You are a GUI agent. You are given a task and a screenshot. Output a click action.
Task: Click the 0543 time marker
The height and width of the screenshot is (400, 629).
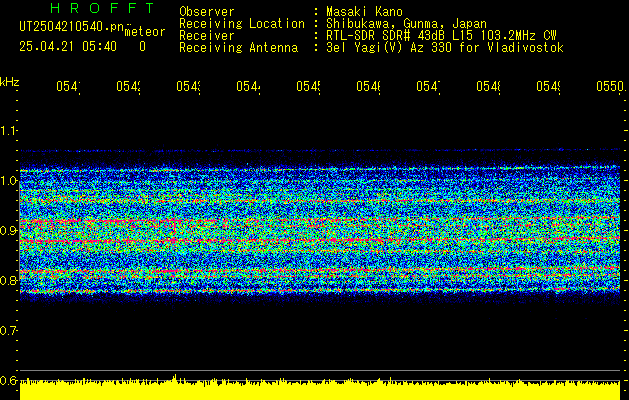(x=189, y=87)
